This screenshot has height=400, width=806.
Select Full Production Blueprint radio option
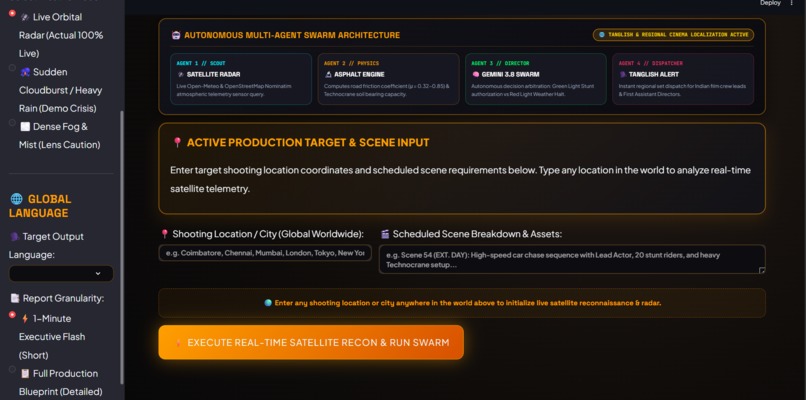pos(12,369)
